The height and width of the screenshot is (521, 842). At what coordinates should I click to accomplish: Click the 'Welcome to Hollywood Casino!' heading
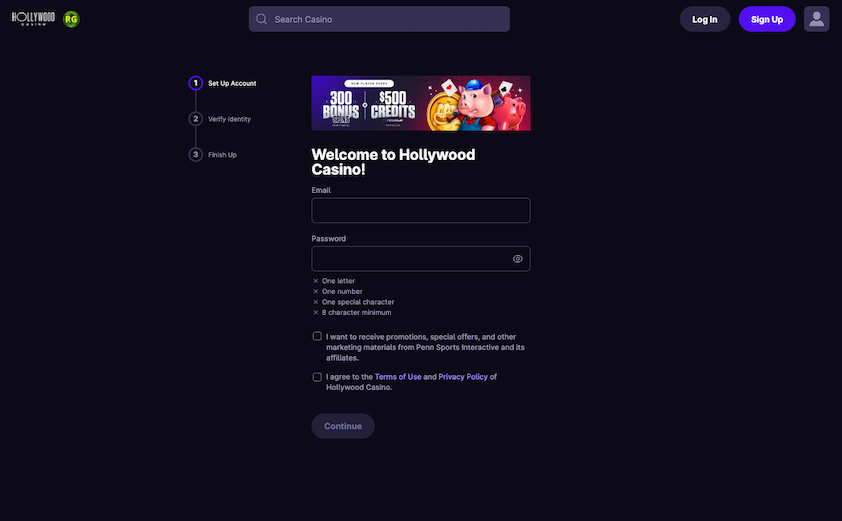(x=393, y=162)
